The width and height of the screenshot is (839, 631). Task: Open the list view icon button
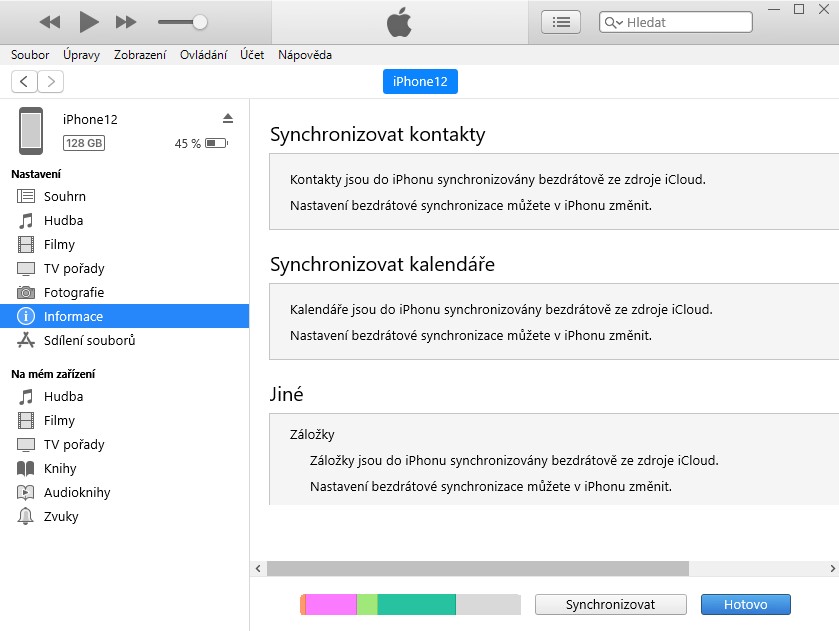click(561, 22)
